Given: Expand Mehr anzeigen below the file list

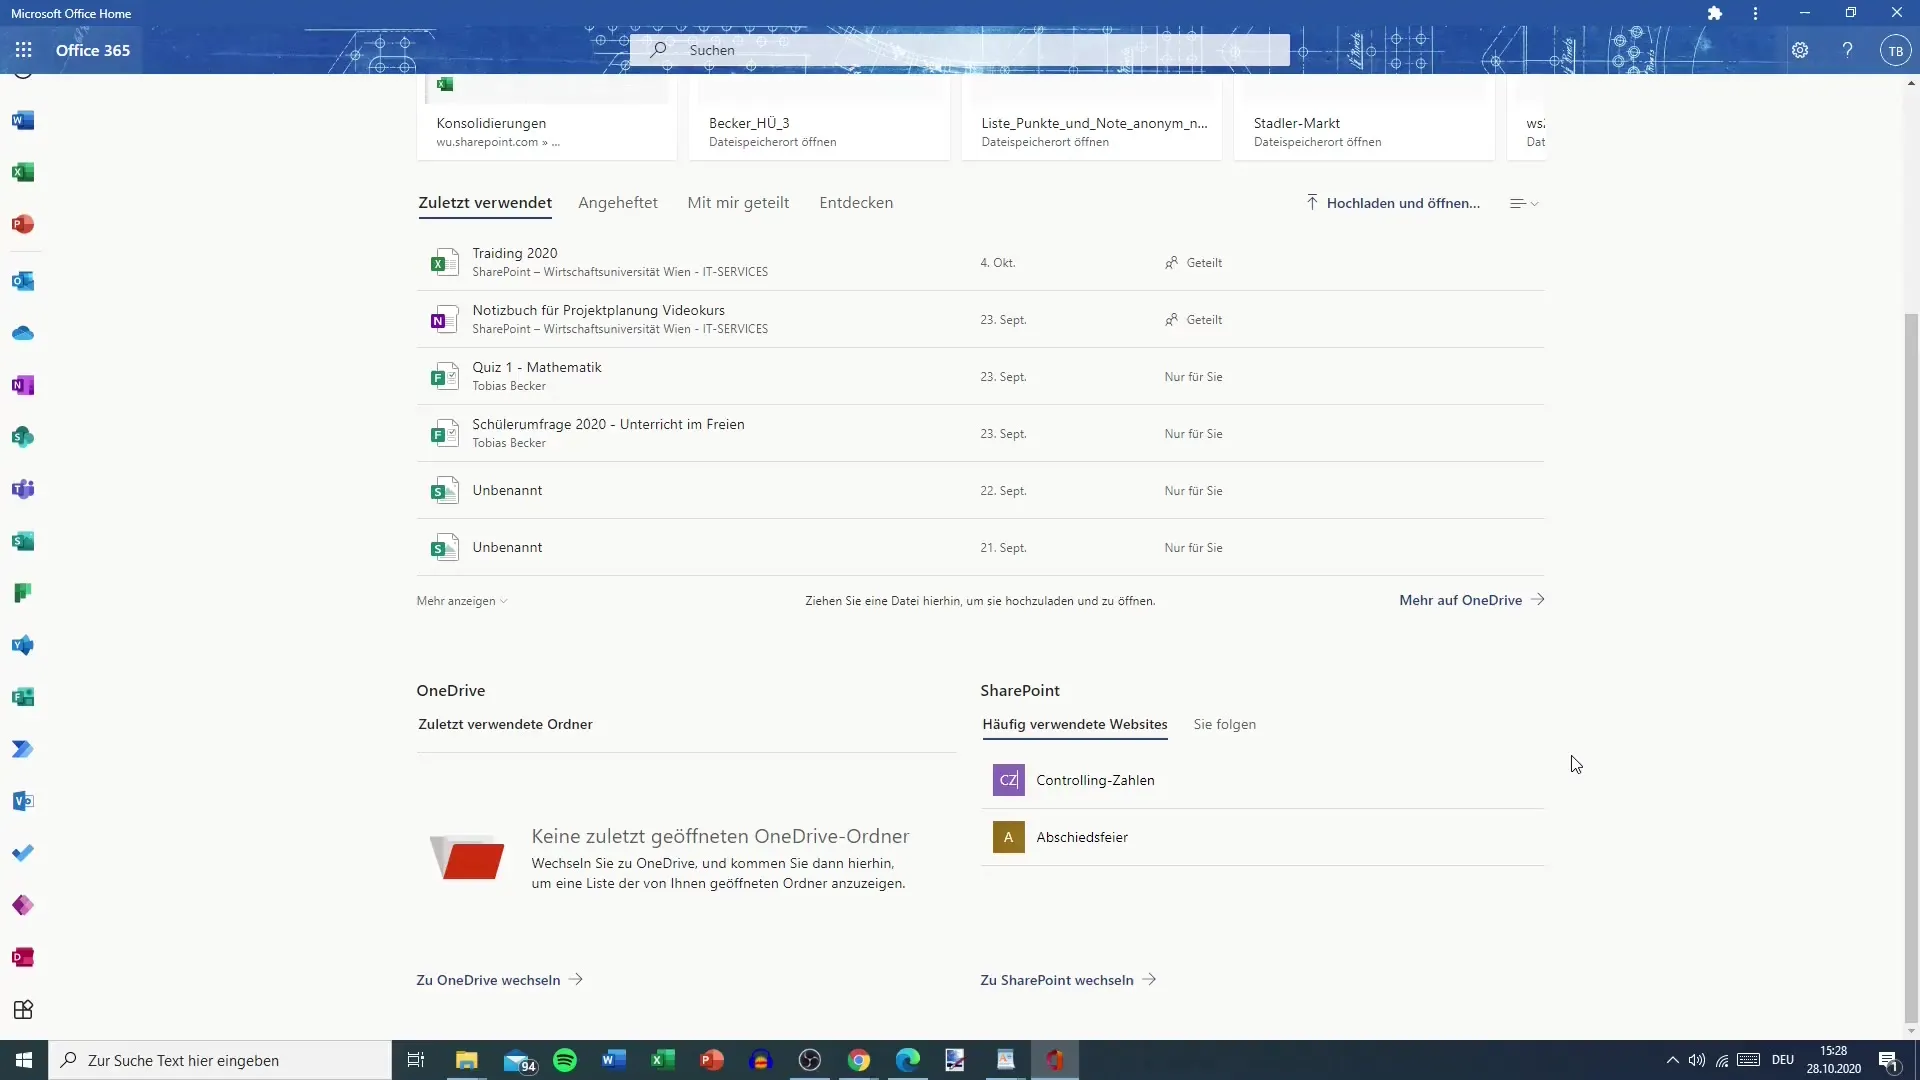Looking at the screenshot, I should [x=462, y=601].
